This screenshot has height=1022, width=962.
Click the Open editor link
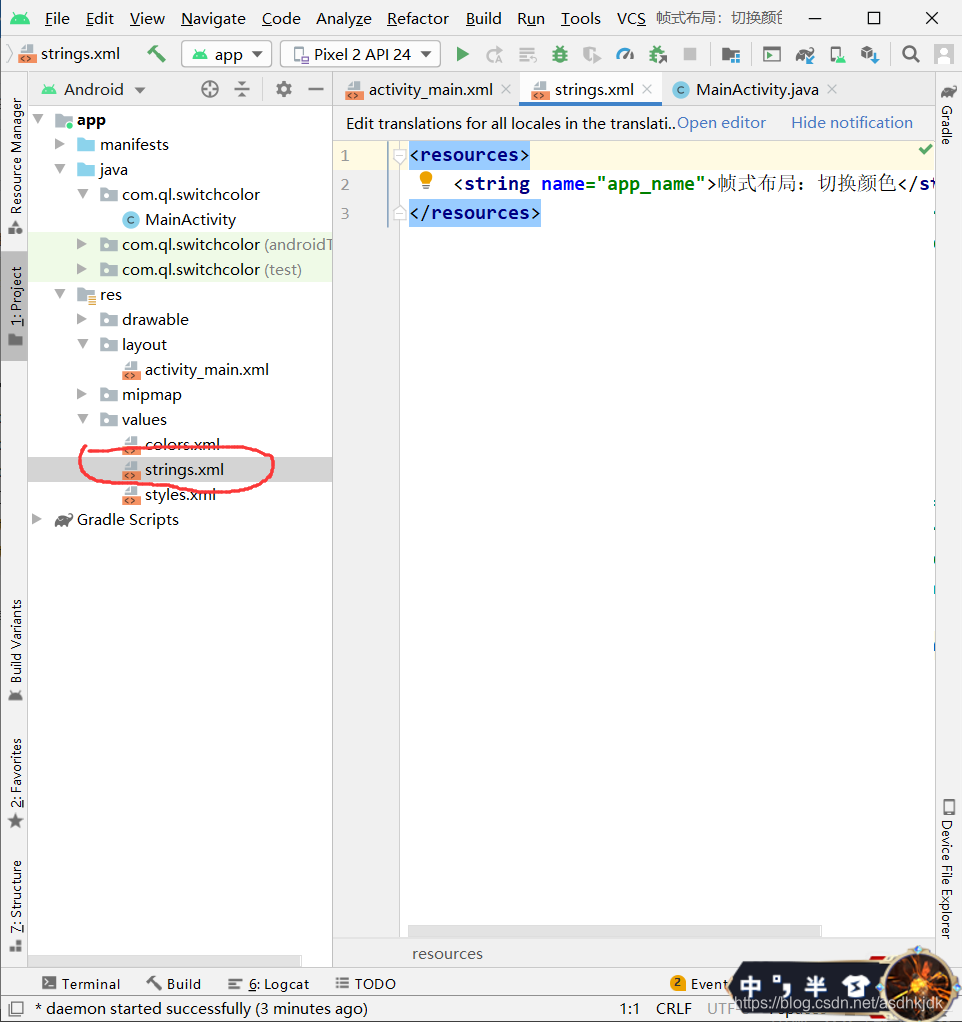tap(721, 123)
